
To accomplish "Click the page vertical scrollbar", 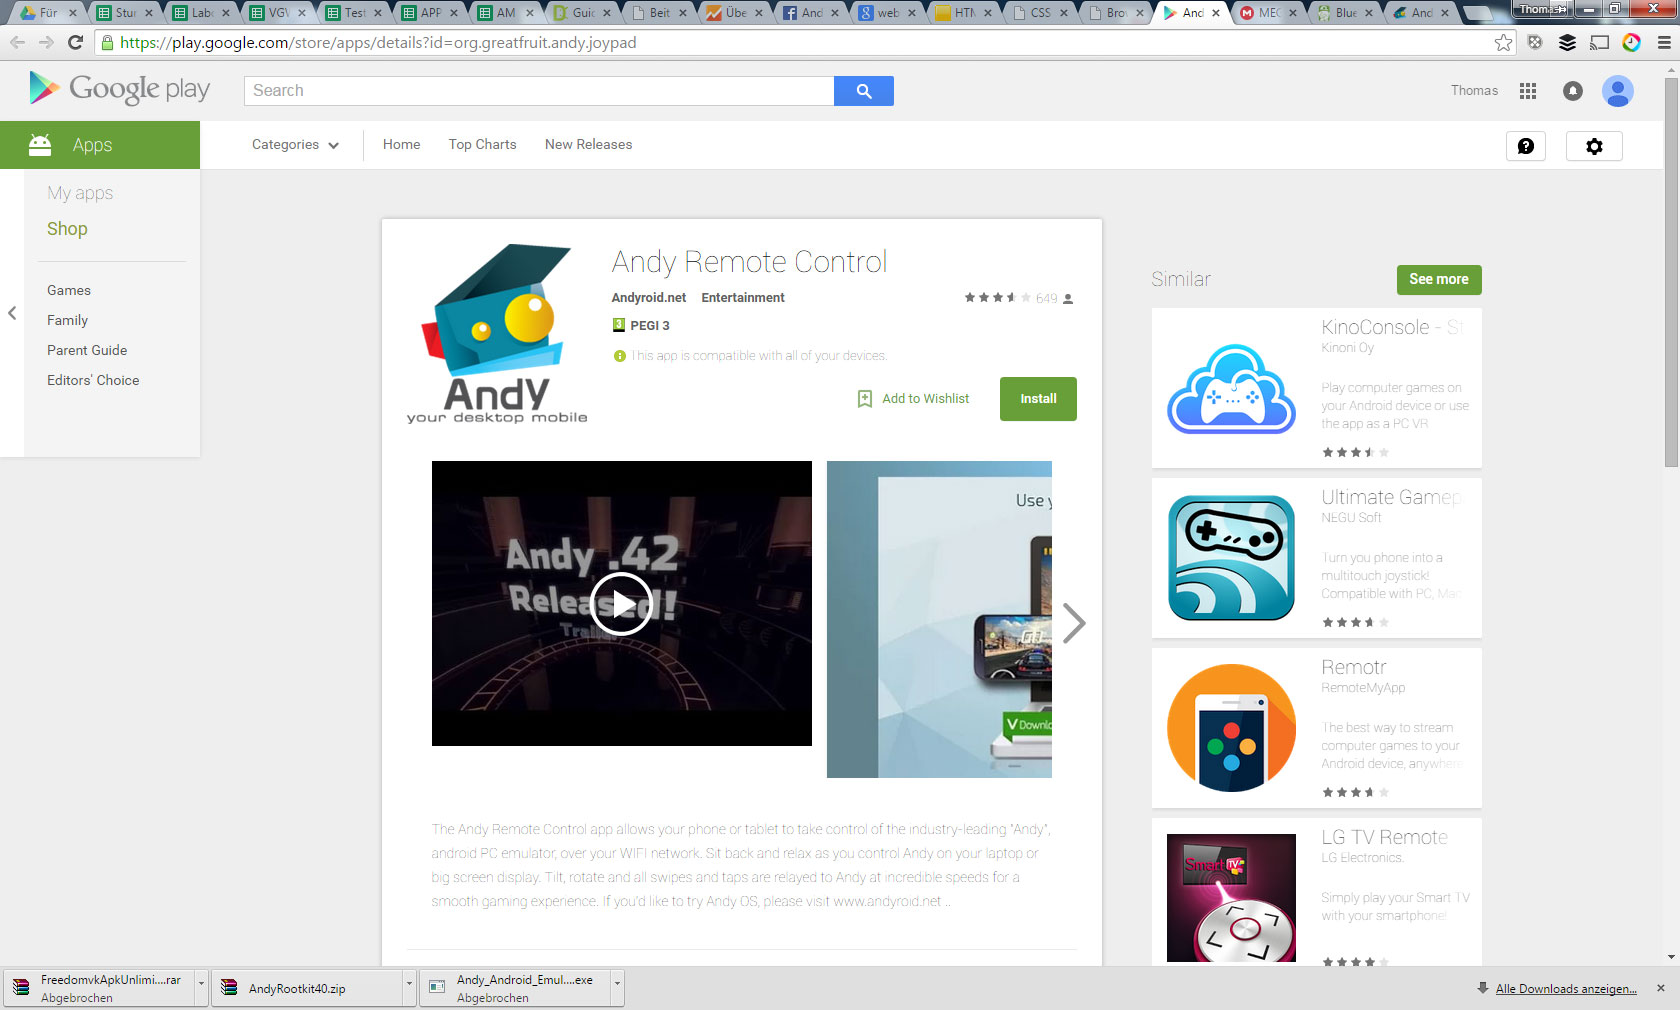I will pyautogui.click(x=1671, y=272).
